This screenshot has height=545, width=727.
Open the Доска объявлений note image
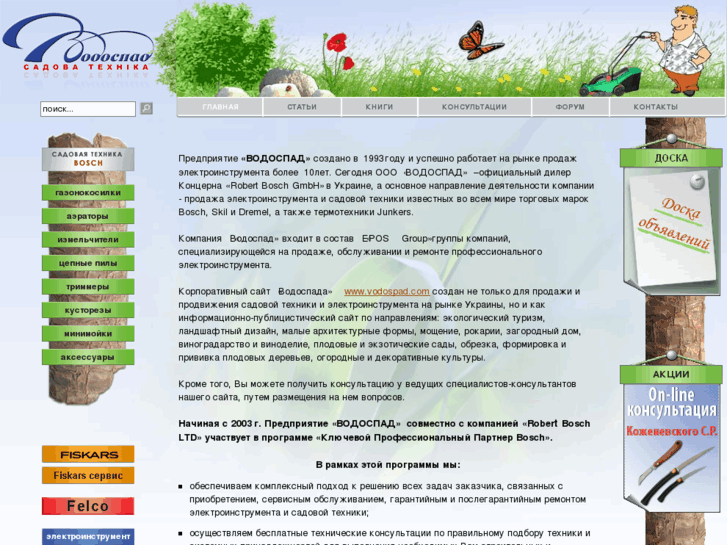(x=671, y=231)
